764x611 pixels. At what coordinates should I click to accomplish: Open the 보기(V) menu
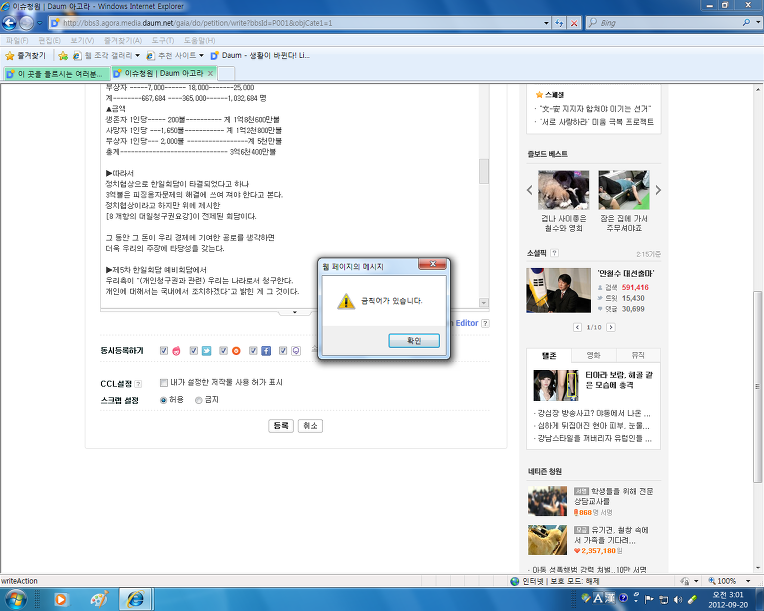pos(82,40)
